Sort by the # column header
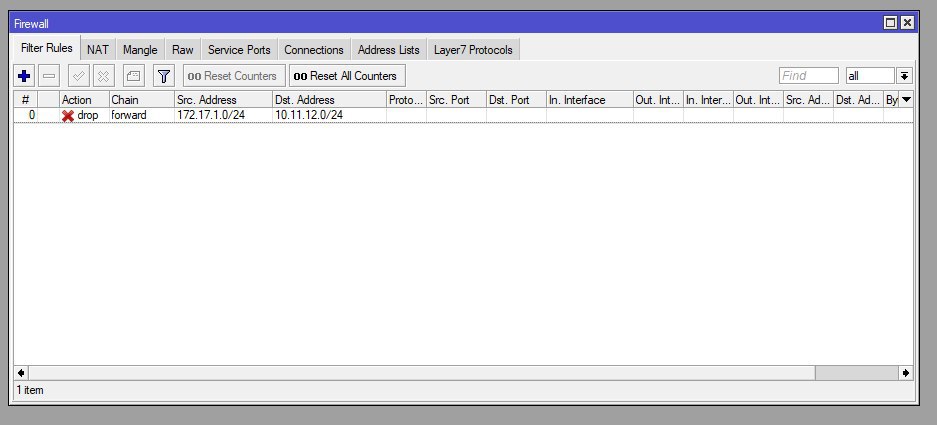The width and height of the screenshot is (937, 425). coord(26,100)
